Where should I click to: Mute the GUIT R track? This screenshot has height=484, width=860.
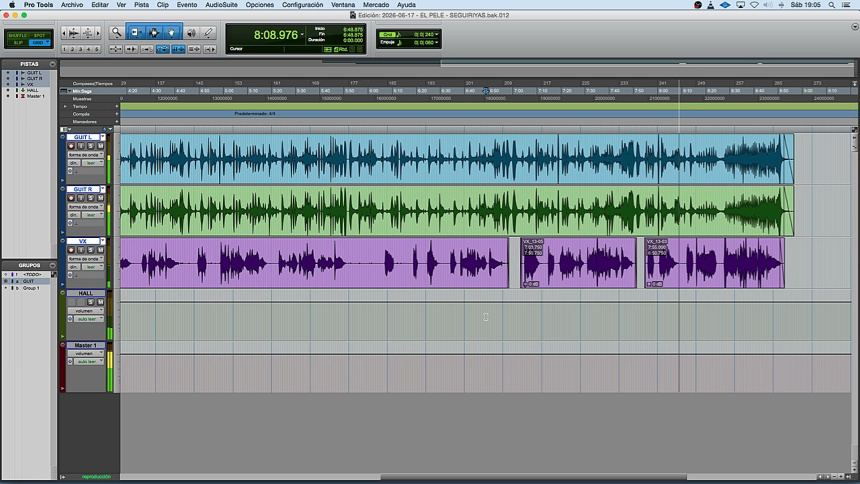point(100,198)
